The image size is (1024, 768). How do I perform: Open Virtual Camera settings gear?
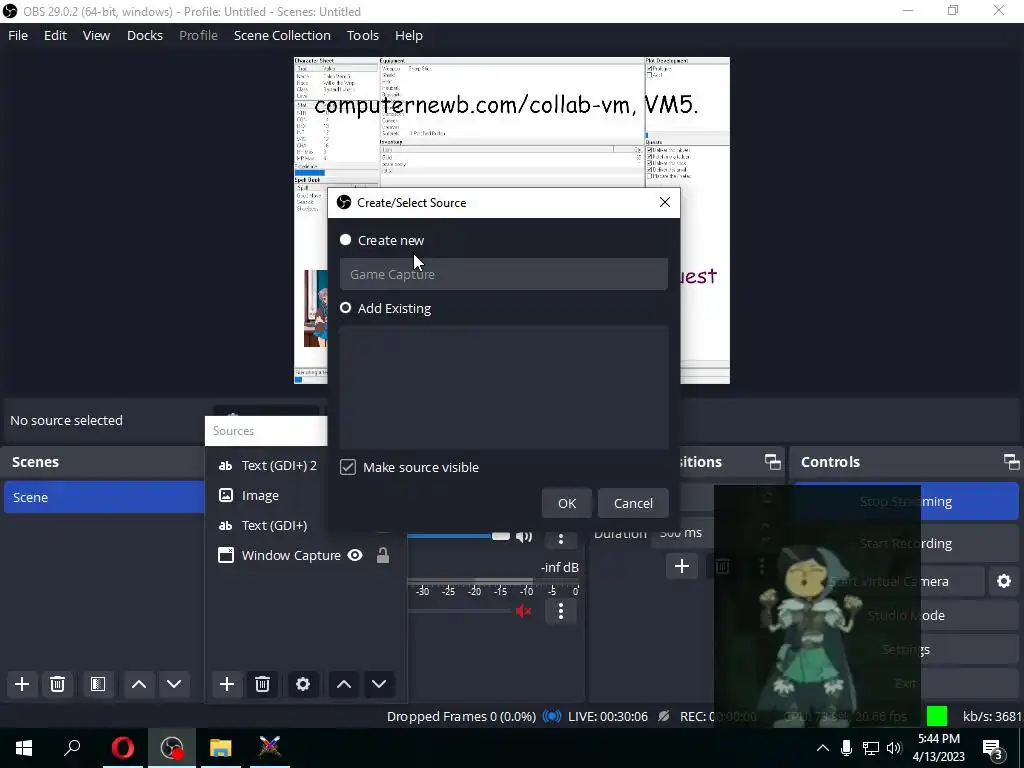(1004, 581)
